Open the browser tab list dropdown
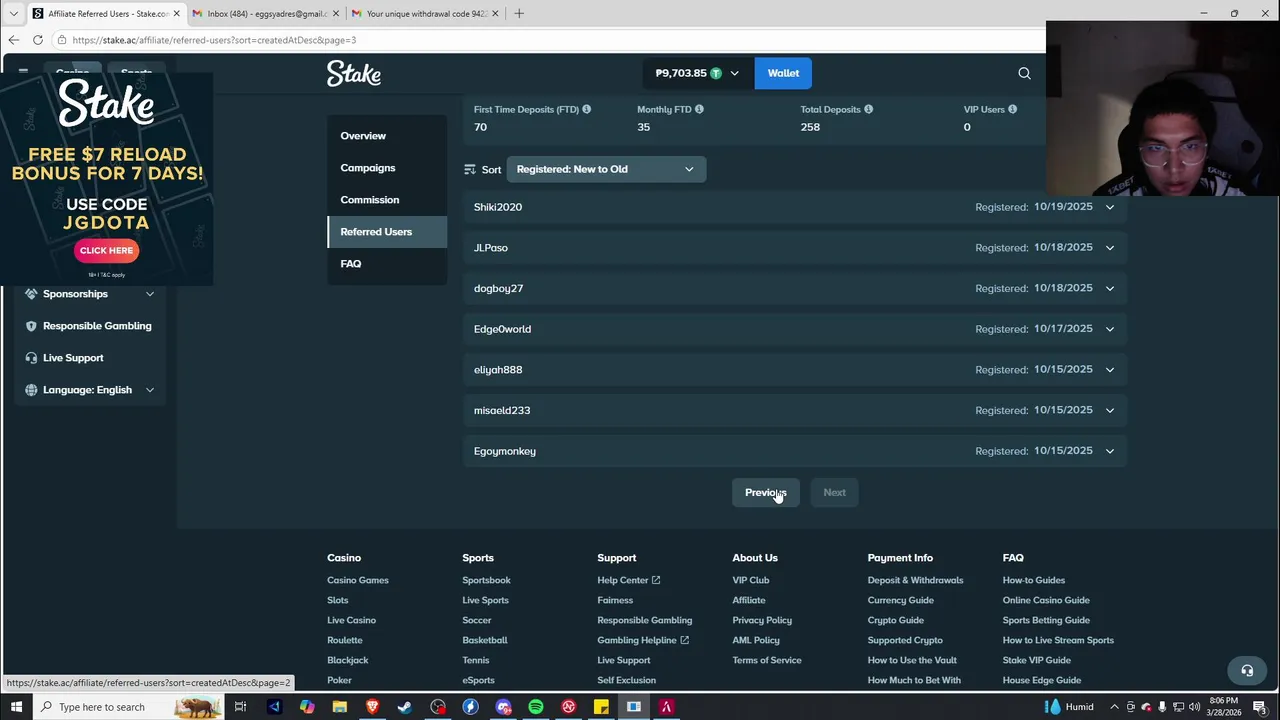 [x=14, y=14]
